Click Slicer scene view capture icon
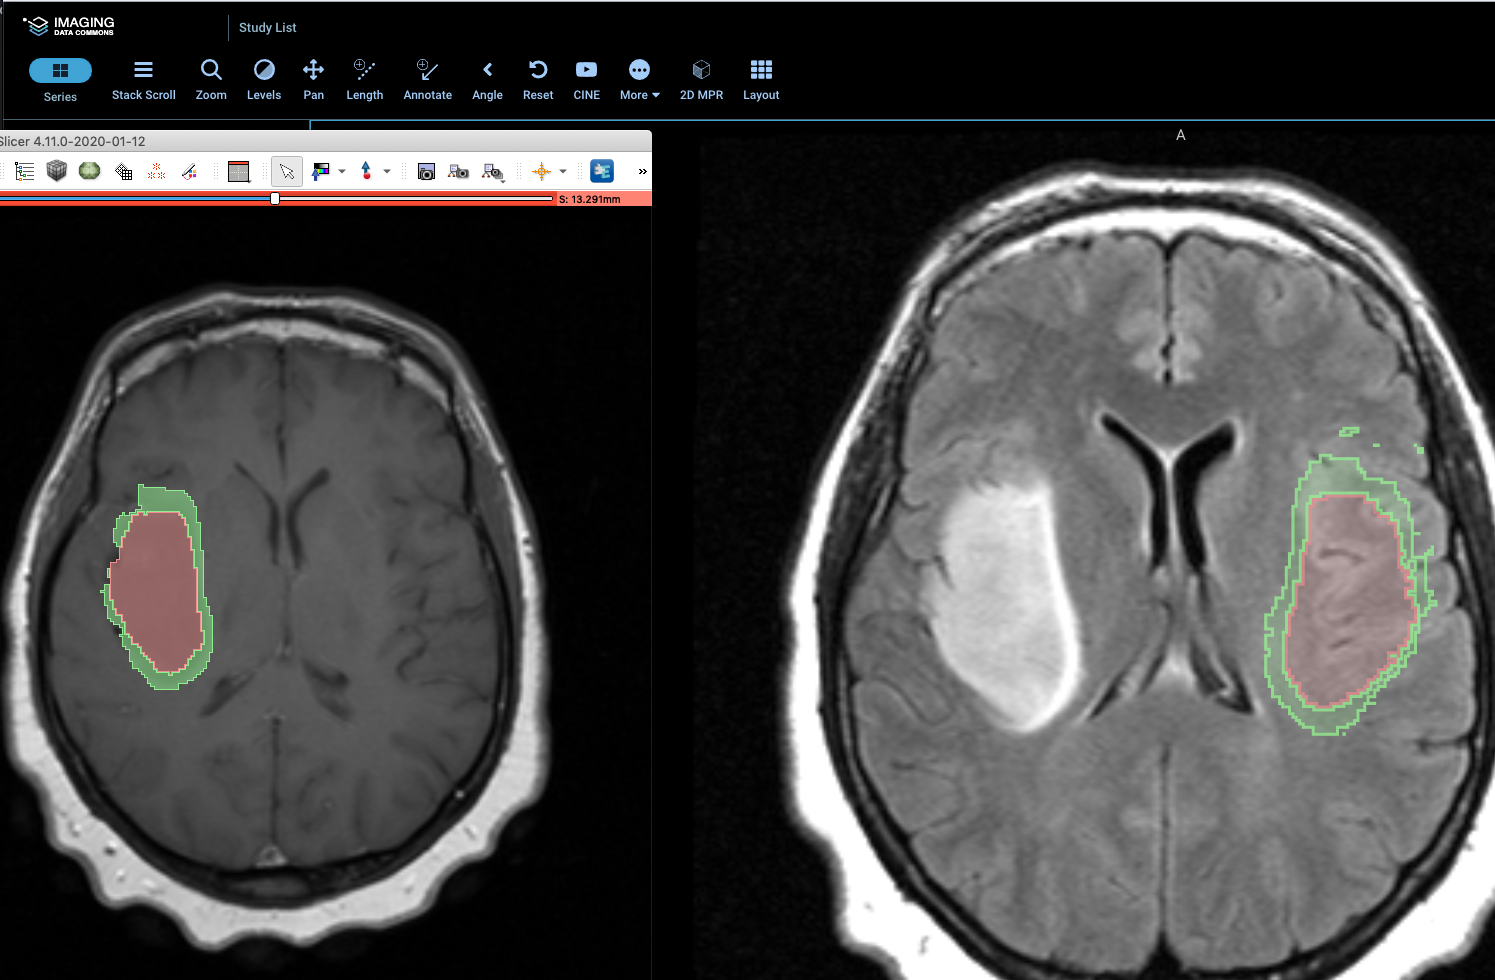This screenshot has width=1495, height=980. pos(459,172)
